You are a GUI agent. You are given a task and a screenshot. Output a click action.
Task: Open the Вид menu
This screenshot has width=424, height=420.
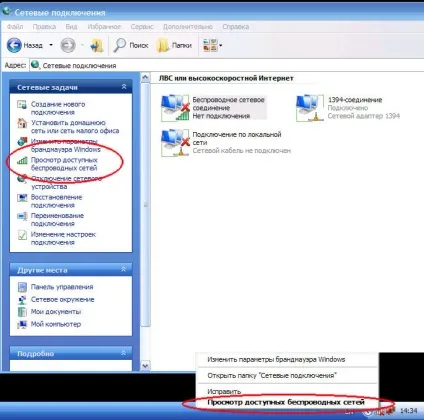(71, 27)
